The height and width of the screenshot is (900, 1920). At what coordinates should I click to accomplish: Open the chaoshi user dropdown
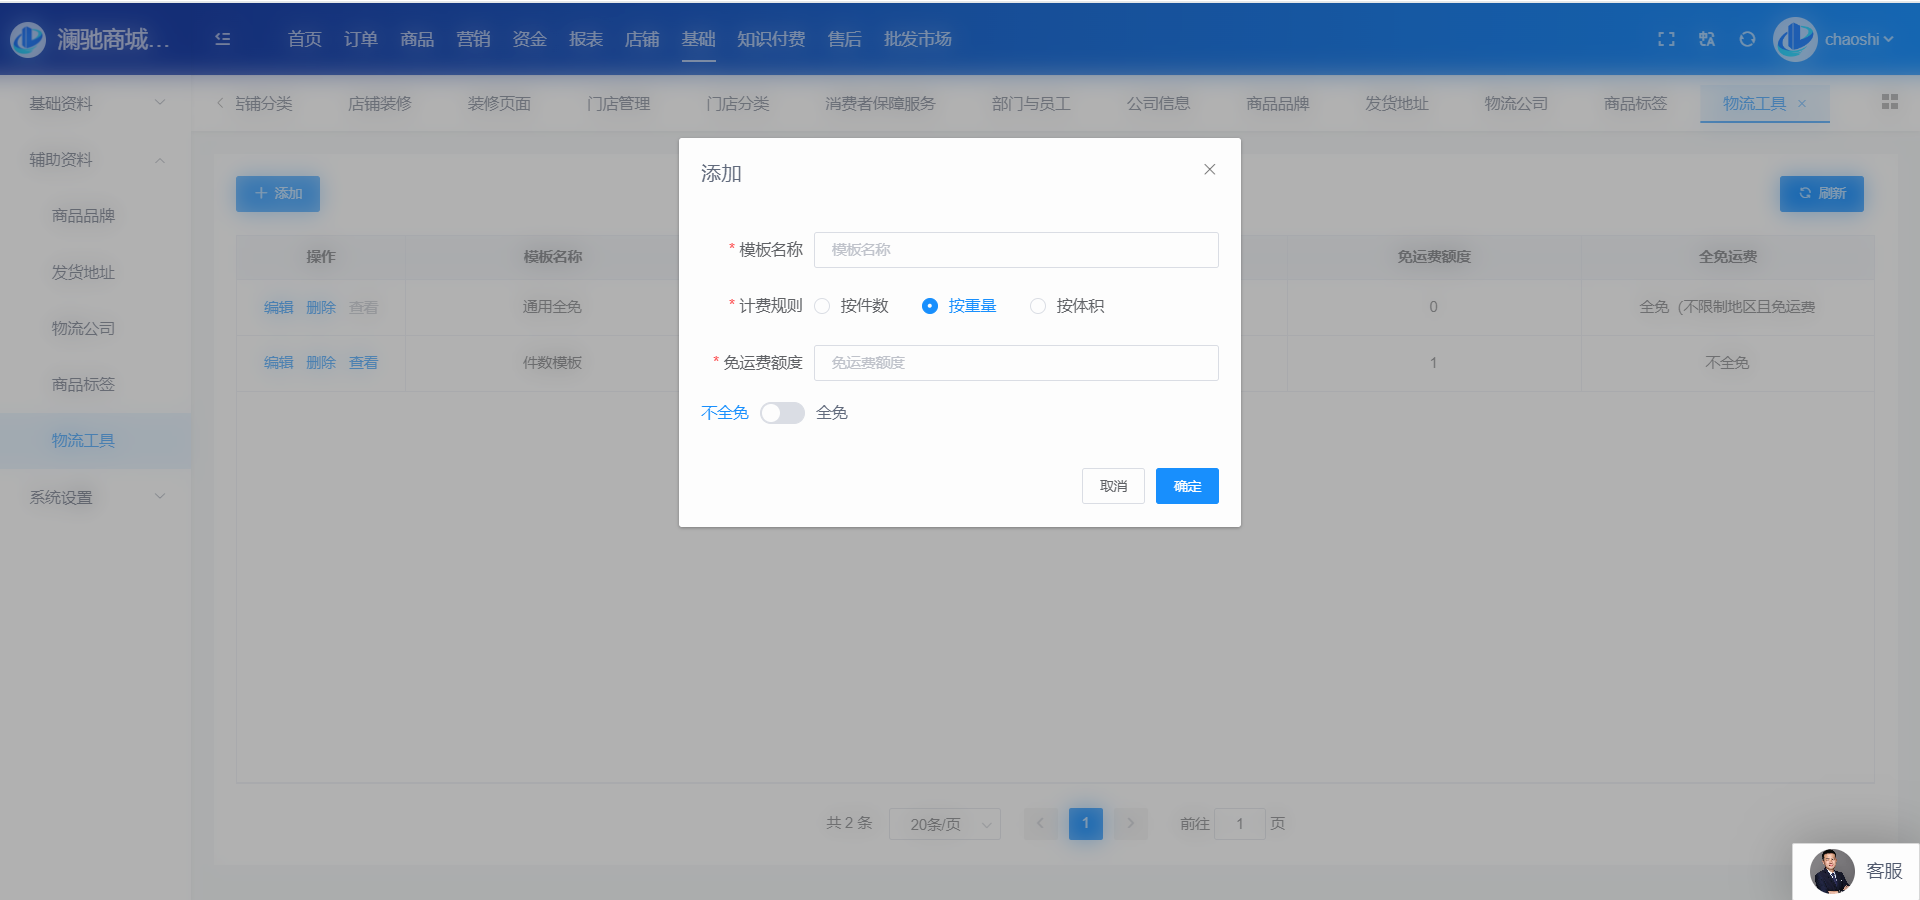pos(1857,39)
